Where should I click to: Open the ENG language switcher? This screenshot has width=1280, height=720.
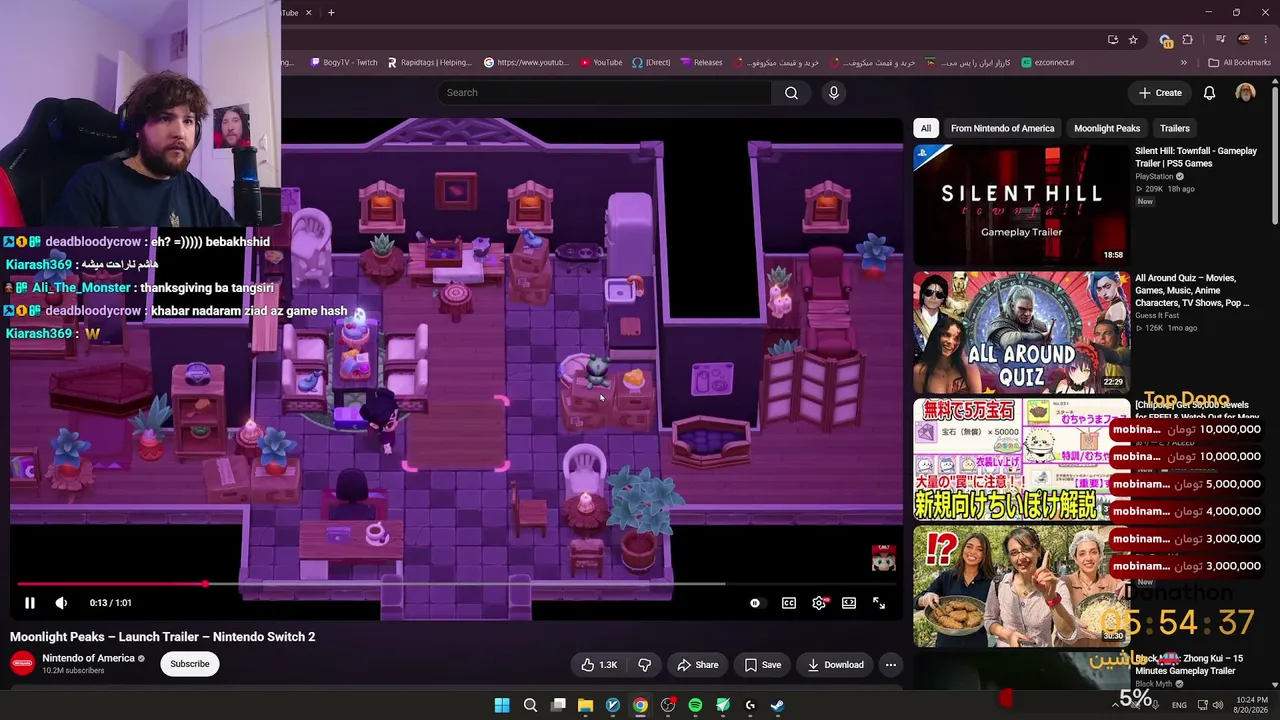coord(1179,705)
